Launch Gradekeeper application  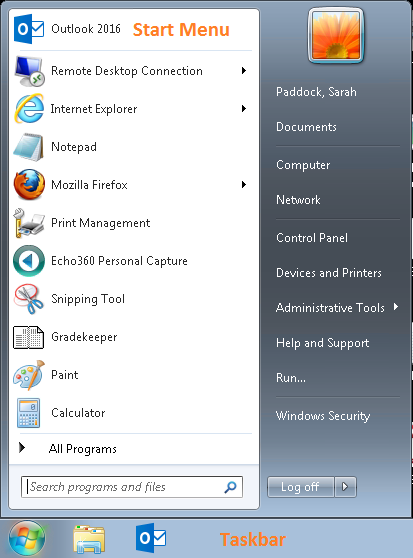(84, 337)
